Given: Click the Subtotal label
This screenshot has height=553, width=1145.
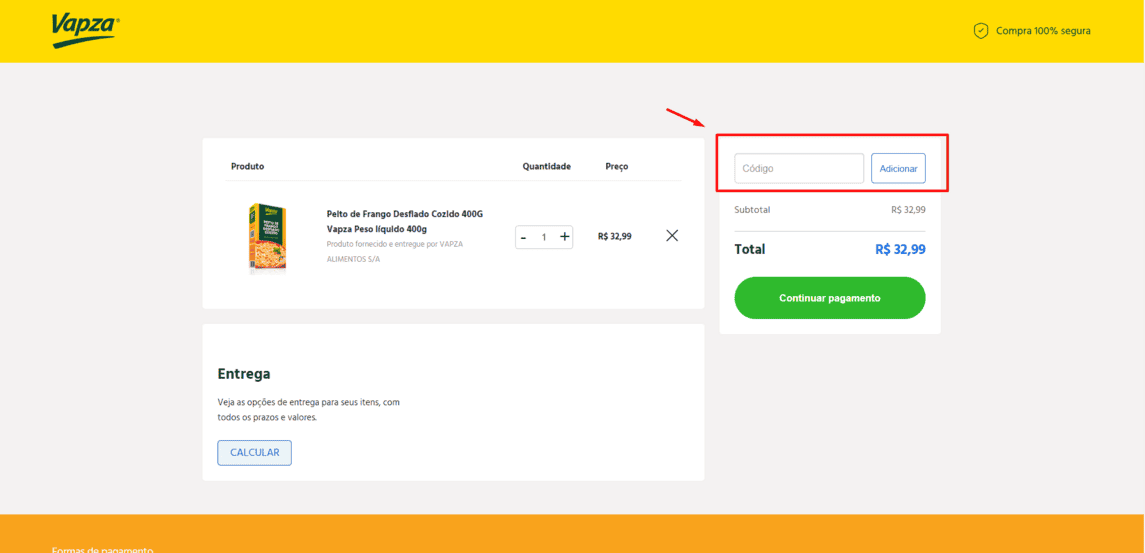Looking at the screenshot, I should point(752,210).
